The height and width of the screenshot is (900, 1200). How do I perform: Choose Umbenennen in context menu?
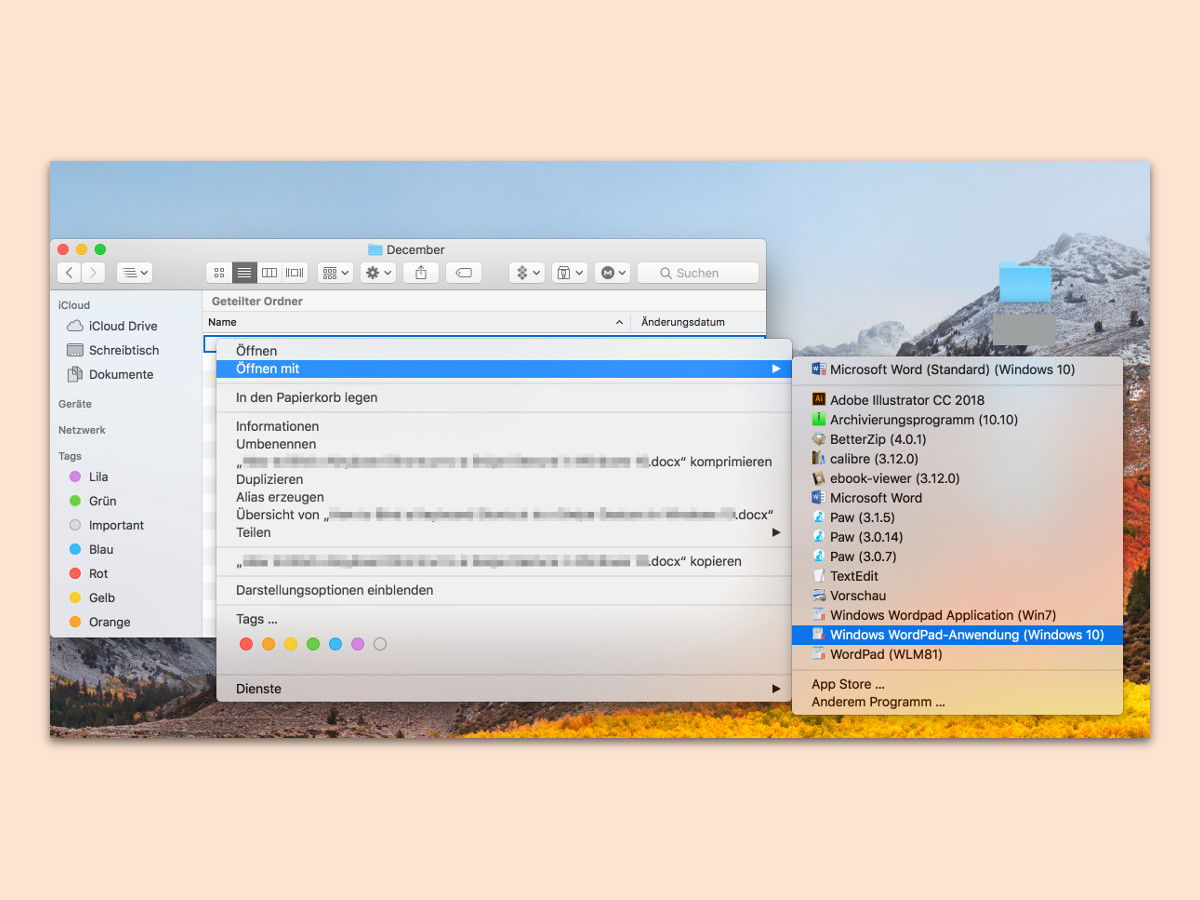pyautogui.click(x=504, y=444)
